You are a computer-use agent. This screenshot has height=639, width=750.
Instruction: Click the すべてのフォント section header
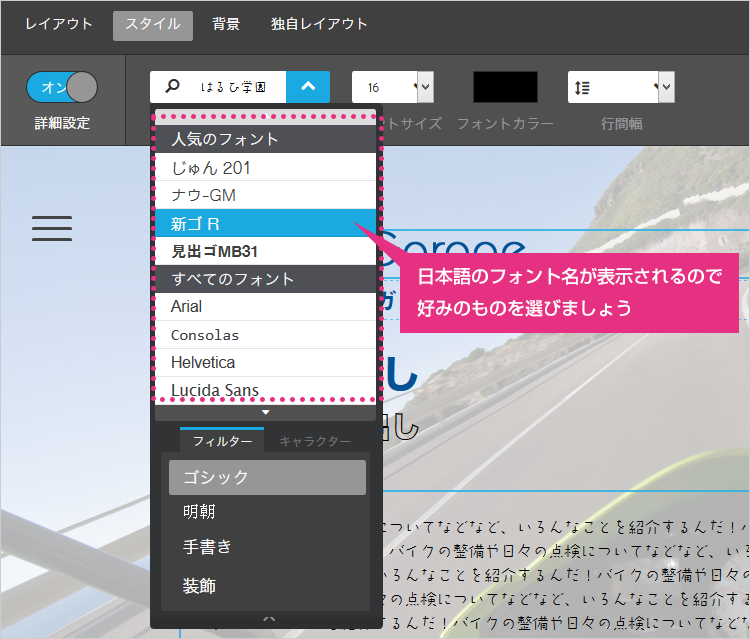point(265,279)
